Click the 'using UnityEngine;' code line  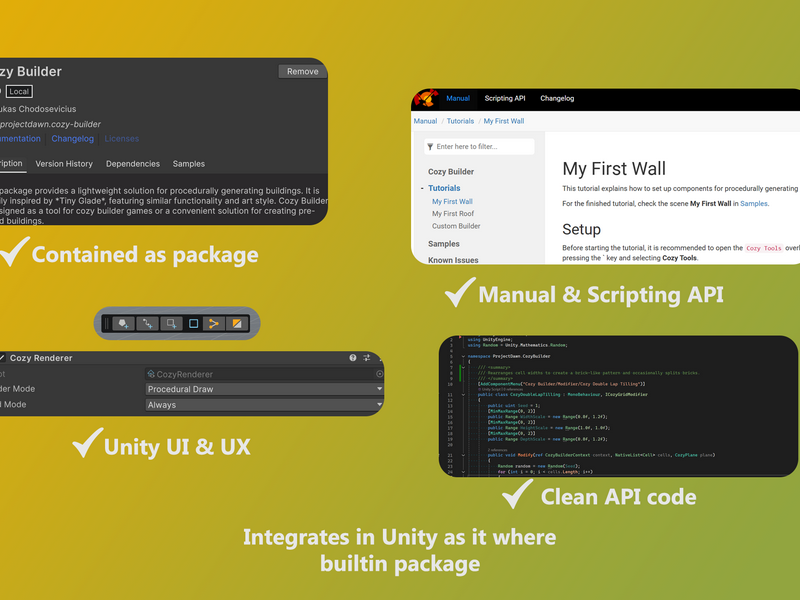(x=490, y=339)
